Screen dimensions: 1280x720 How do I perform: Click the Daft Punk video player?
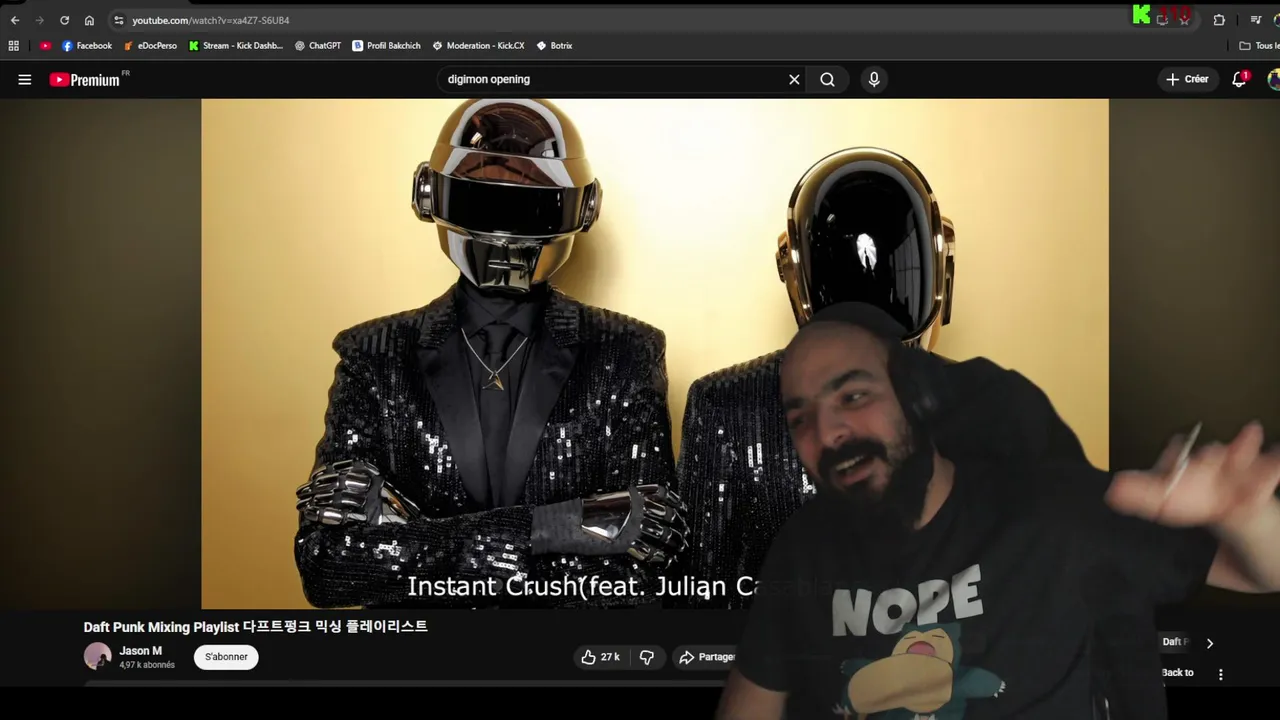click(654, 353)
